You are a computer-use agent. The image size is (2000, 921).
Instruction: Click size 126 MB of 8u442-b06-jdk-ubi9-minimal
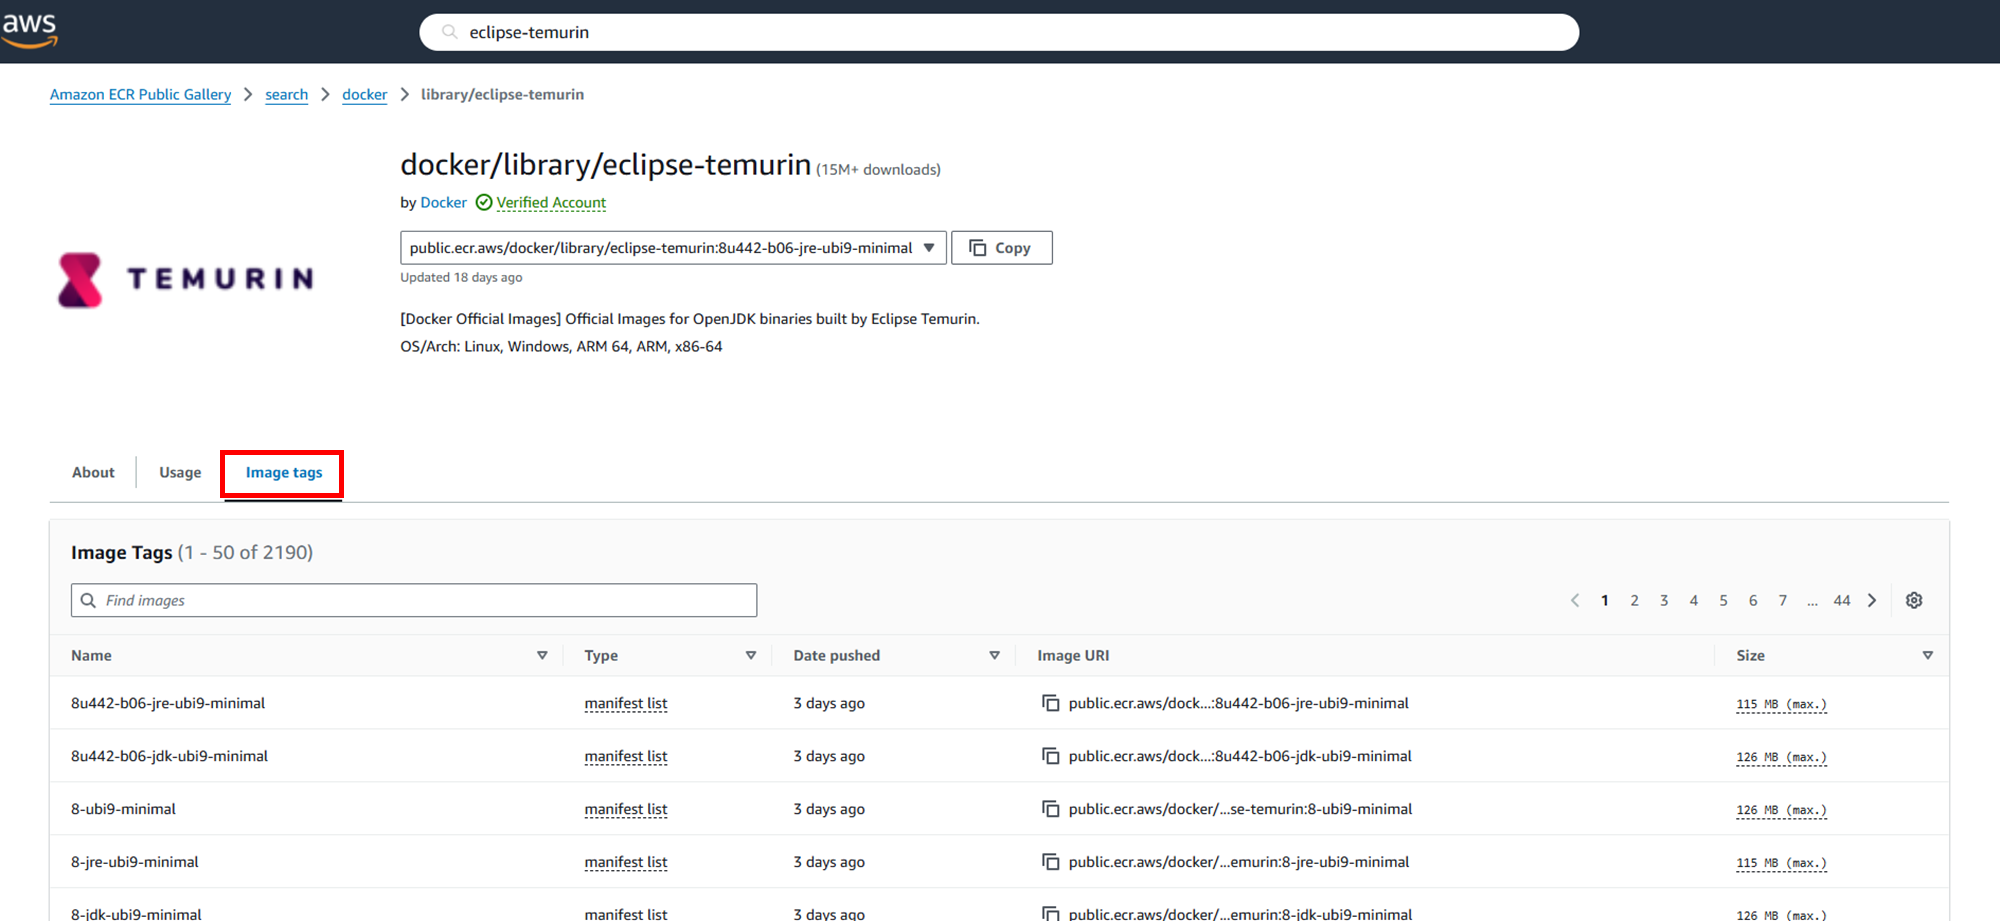1781,757
